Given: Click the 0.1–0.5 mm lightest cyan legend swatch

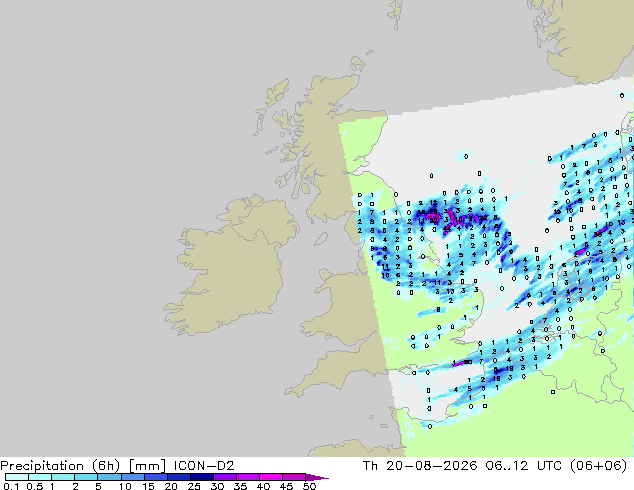Looking at the screenshot, I should (17, 477).
